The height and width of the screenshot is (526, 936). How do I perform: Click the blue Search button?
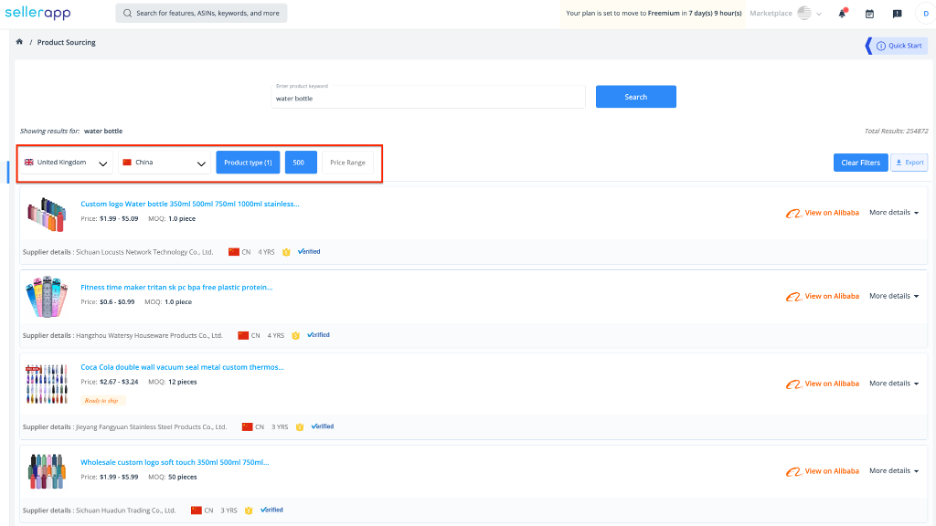tap(636, 97)
